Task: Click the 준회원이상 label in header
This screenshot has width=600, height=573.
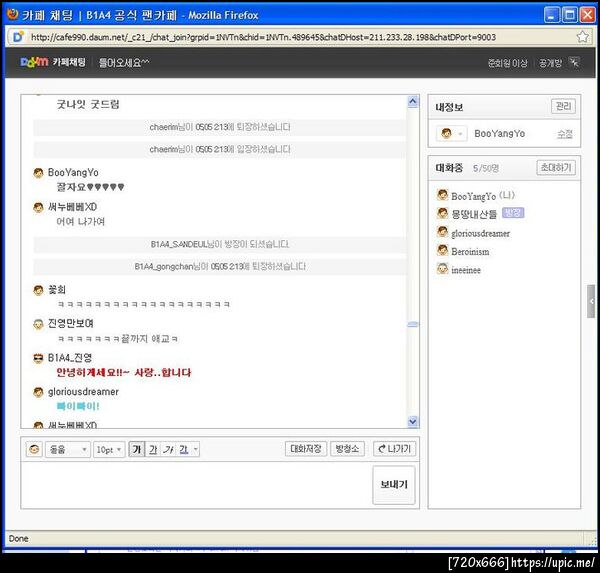Action: tap(507, 63)
